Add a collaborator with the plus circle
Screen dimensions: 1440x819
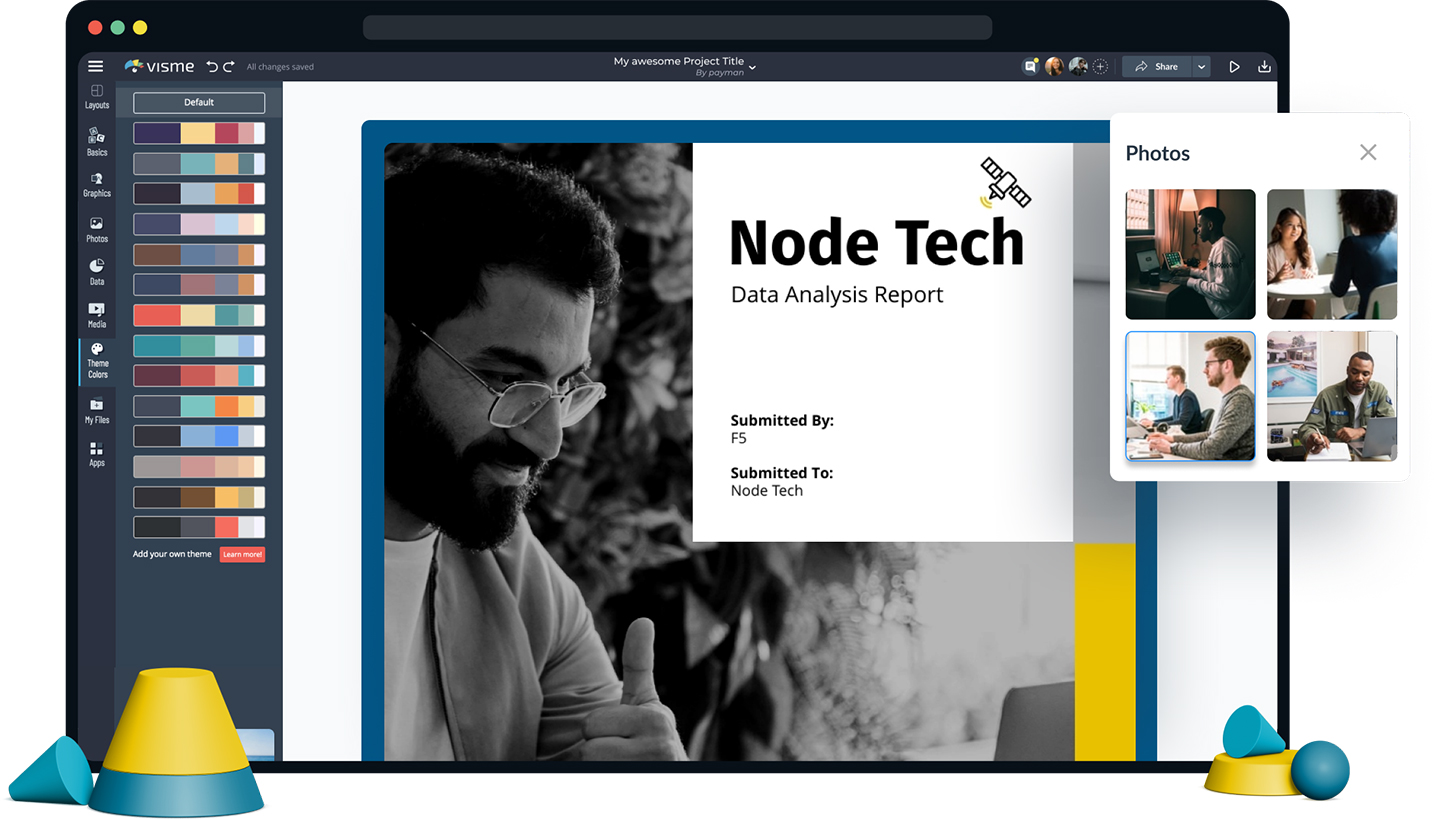1100,67
